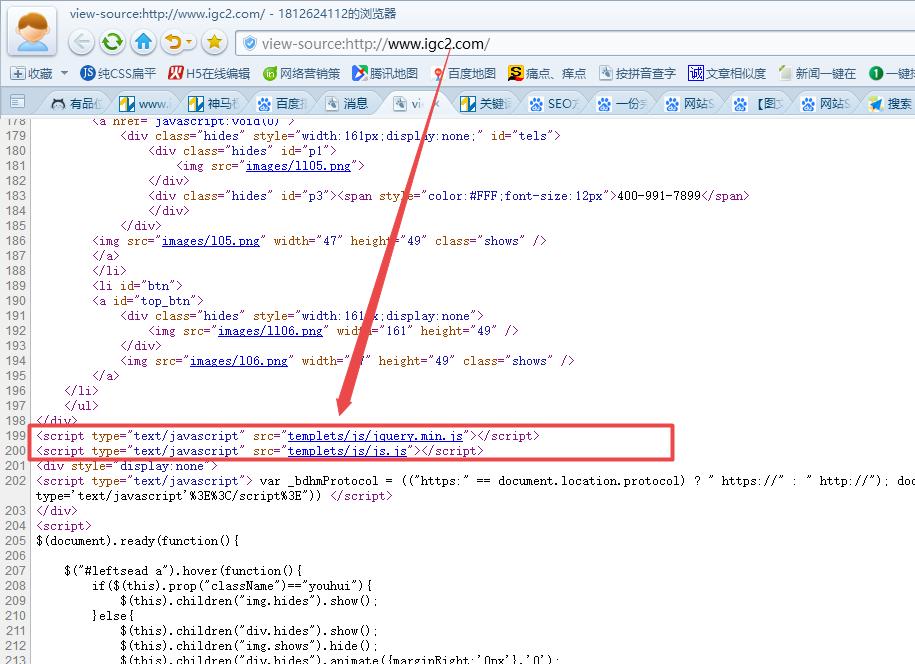Open the home page icon

click(x=143, y=42)
